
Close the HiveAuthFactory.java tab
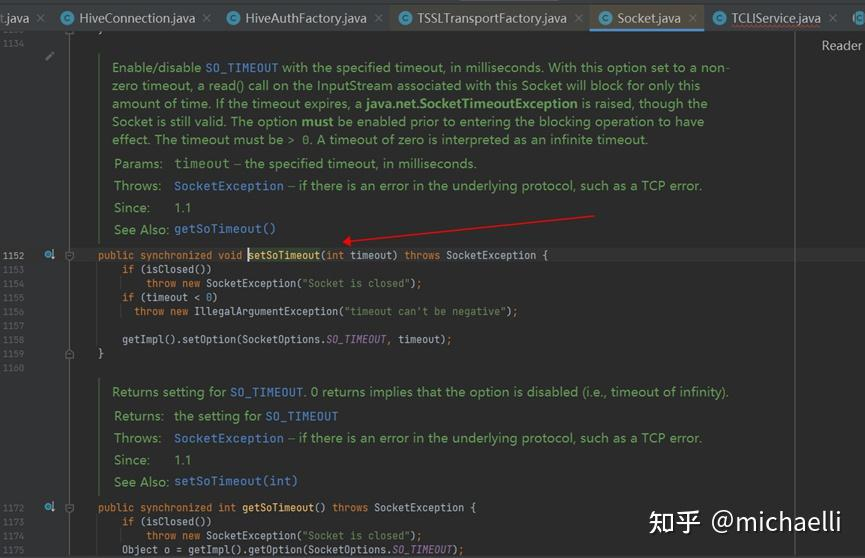[x=379, y=18]
